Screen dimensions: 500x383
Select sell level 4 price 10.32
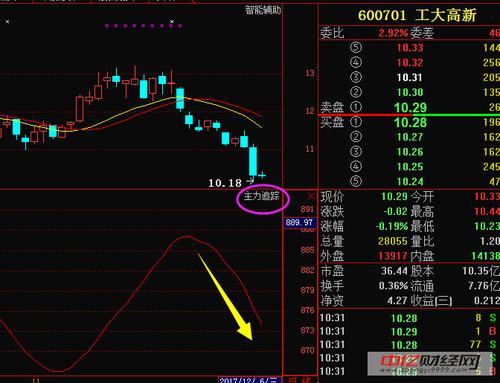[410, 63]
